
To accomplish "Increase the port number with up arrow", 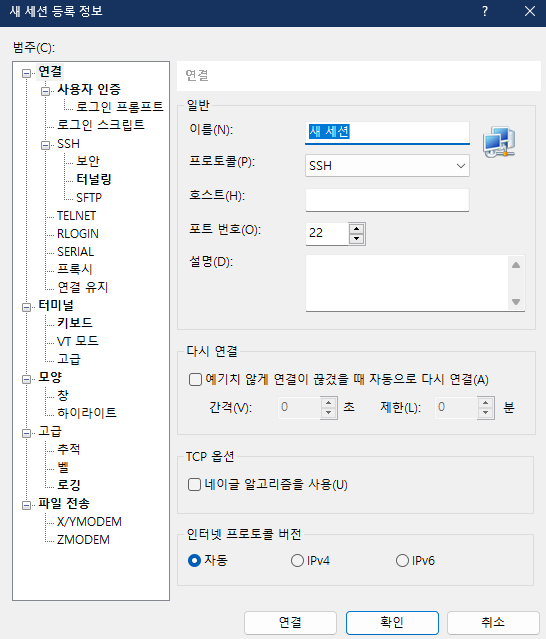I will (357, 229).
